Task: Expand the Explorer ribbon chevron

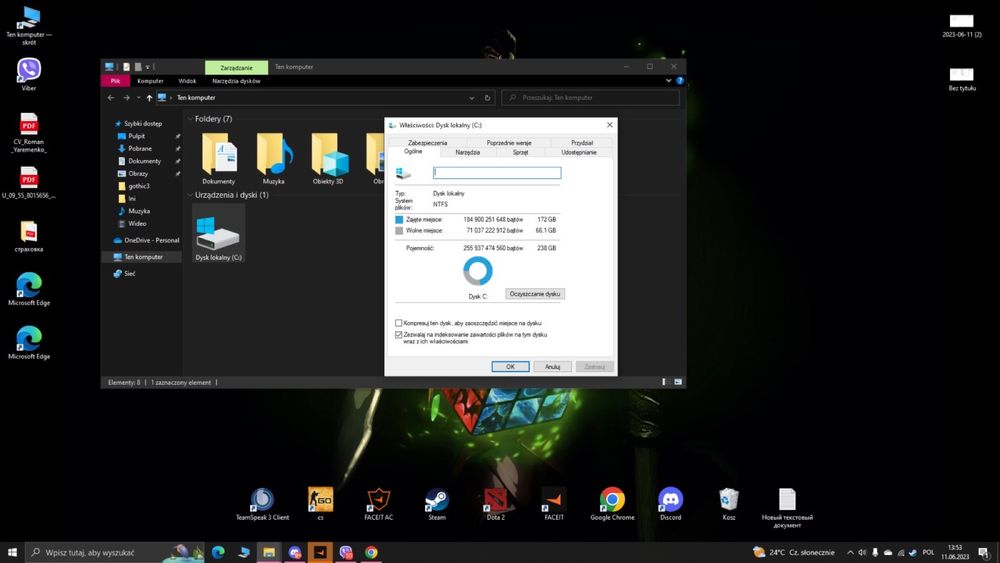Action: point(668,81)
